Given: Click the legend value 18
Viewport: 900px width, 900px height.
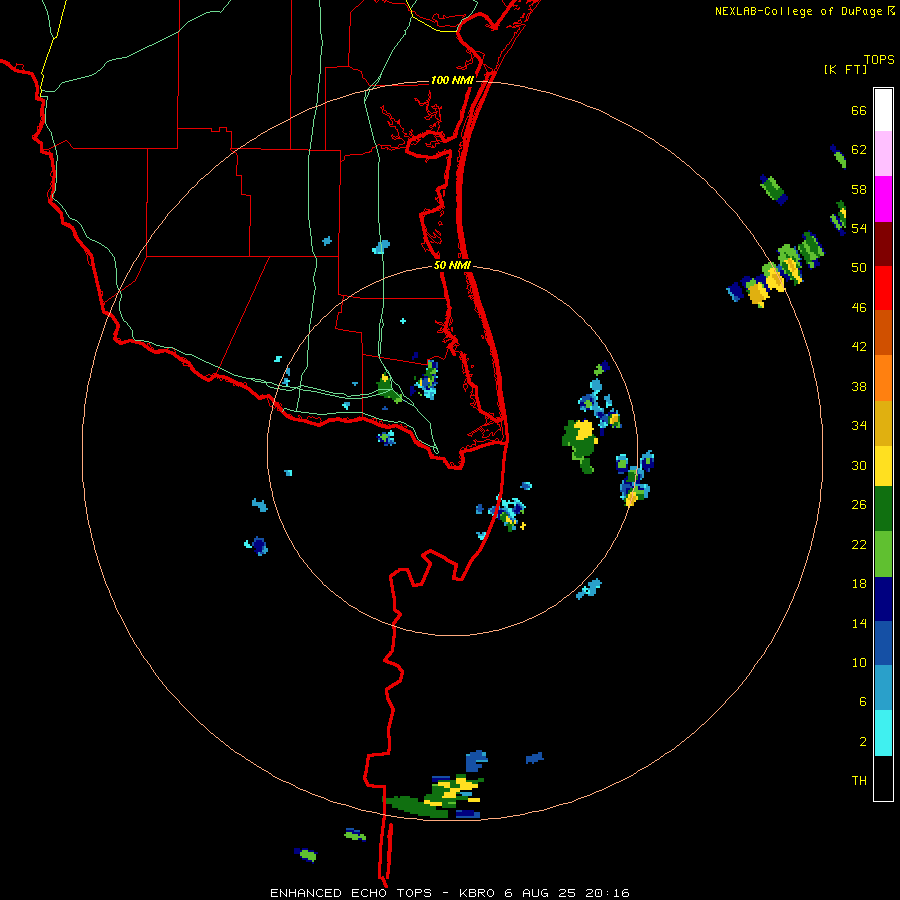Looking at the screenshot, I should (x=859, y=584).
